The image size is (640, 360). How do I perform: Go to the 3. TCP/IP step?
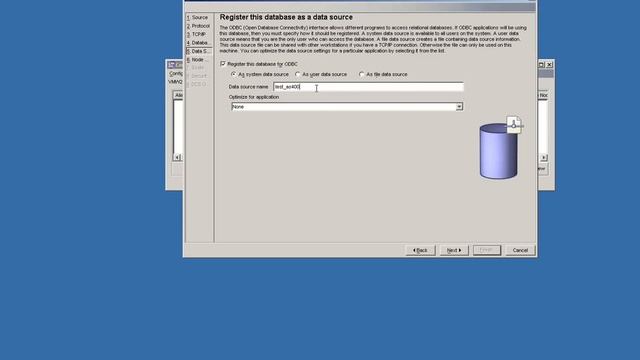click(196, 34)
